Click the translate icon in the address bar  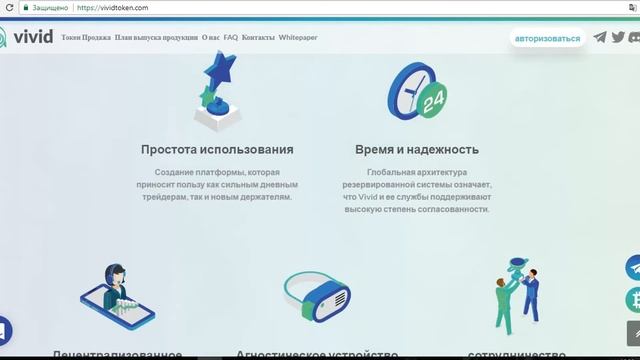coord(632,7)
